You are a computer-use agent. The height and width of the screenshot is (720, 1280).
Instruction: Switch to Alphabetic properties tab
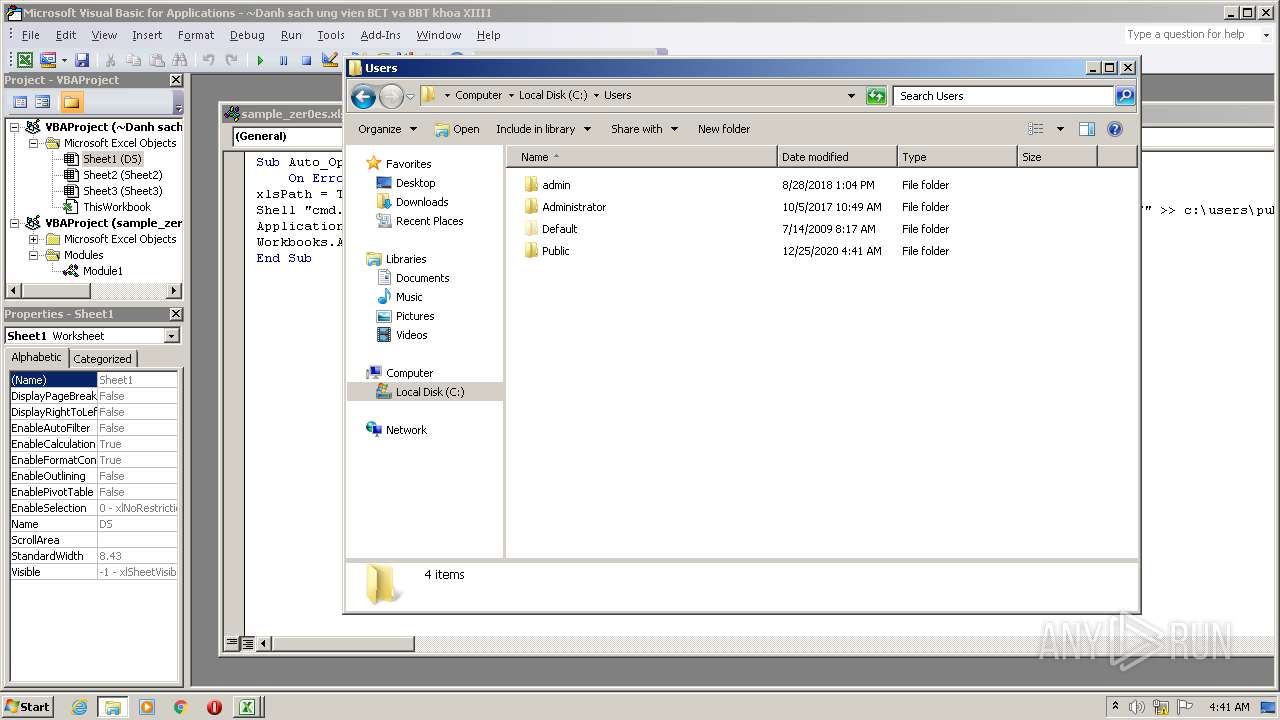(36, 357)
